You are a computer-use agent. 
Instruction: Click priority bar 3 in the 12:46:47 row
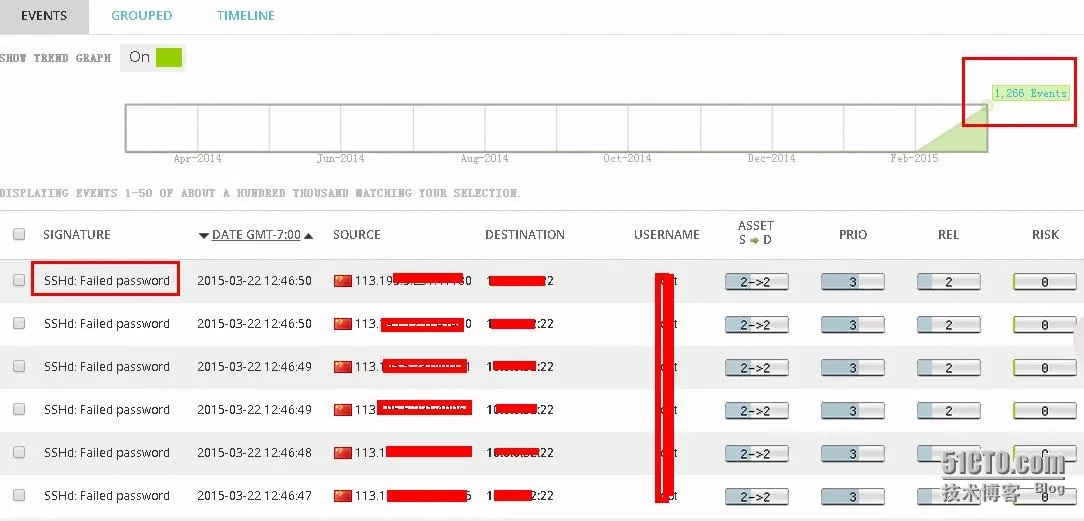(x=852, y=497)
